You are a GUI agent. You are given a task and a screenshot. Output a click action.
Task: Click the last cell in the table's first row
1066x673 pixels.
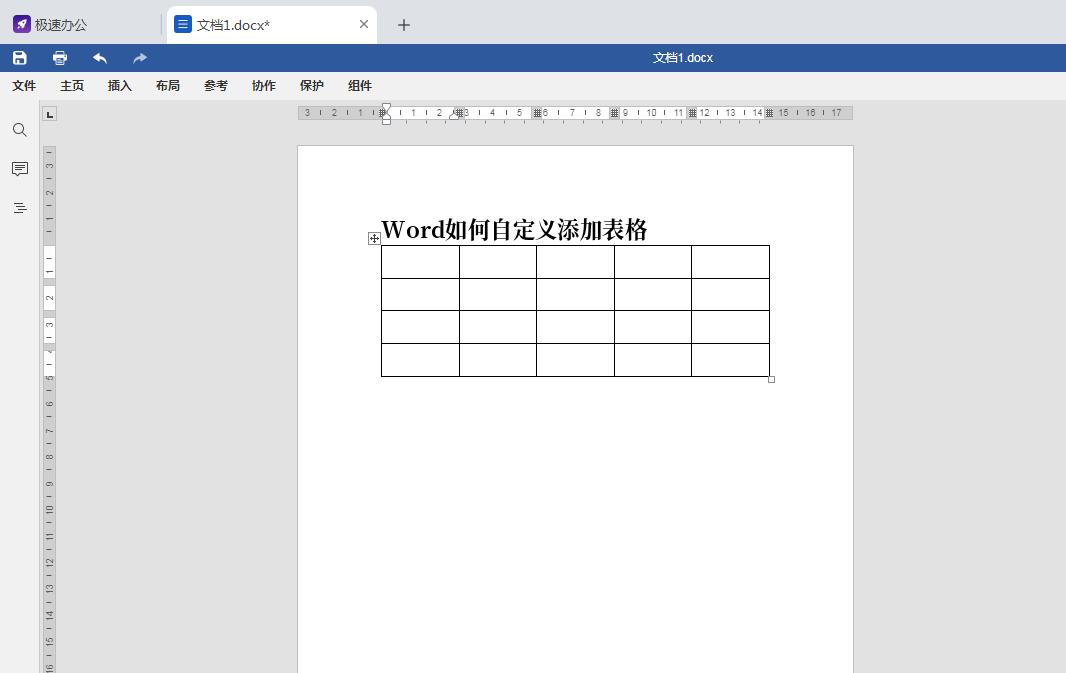click(730, 262)
